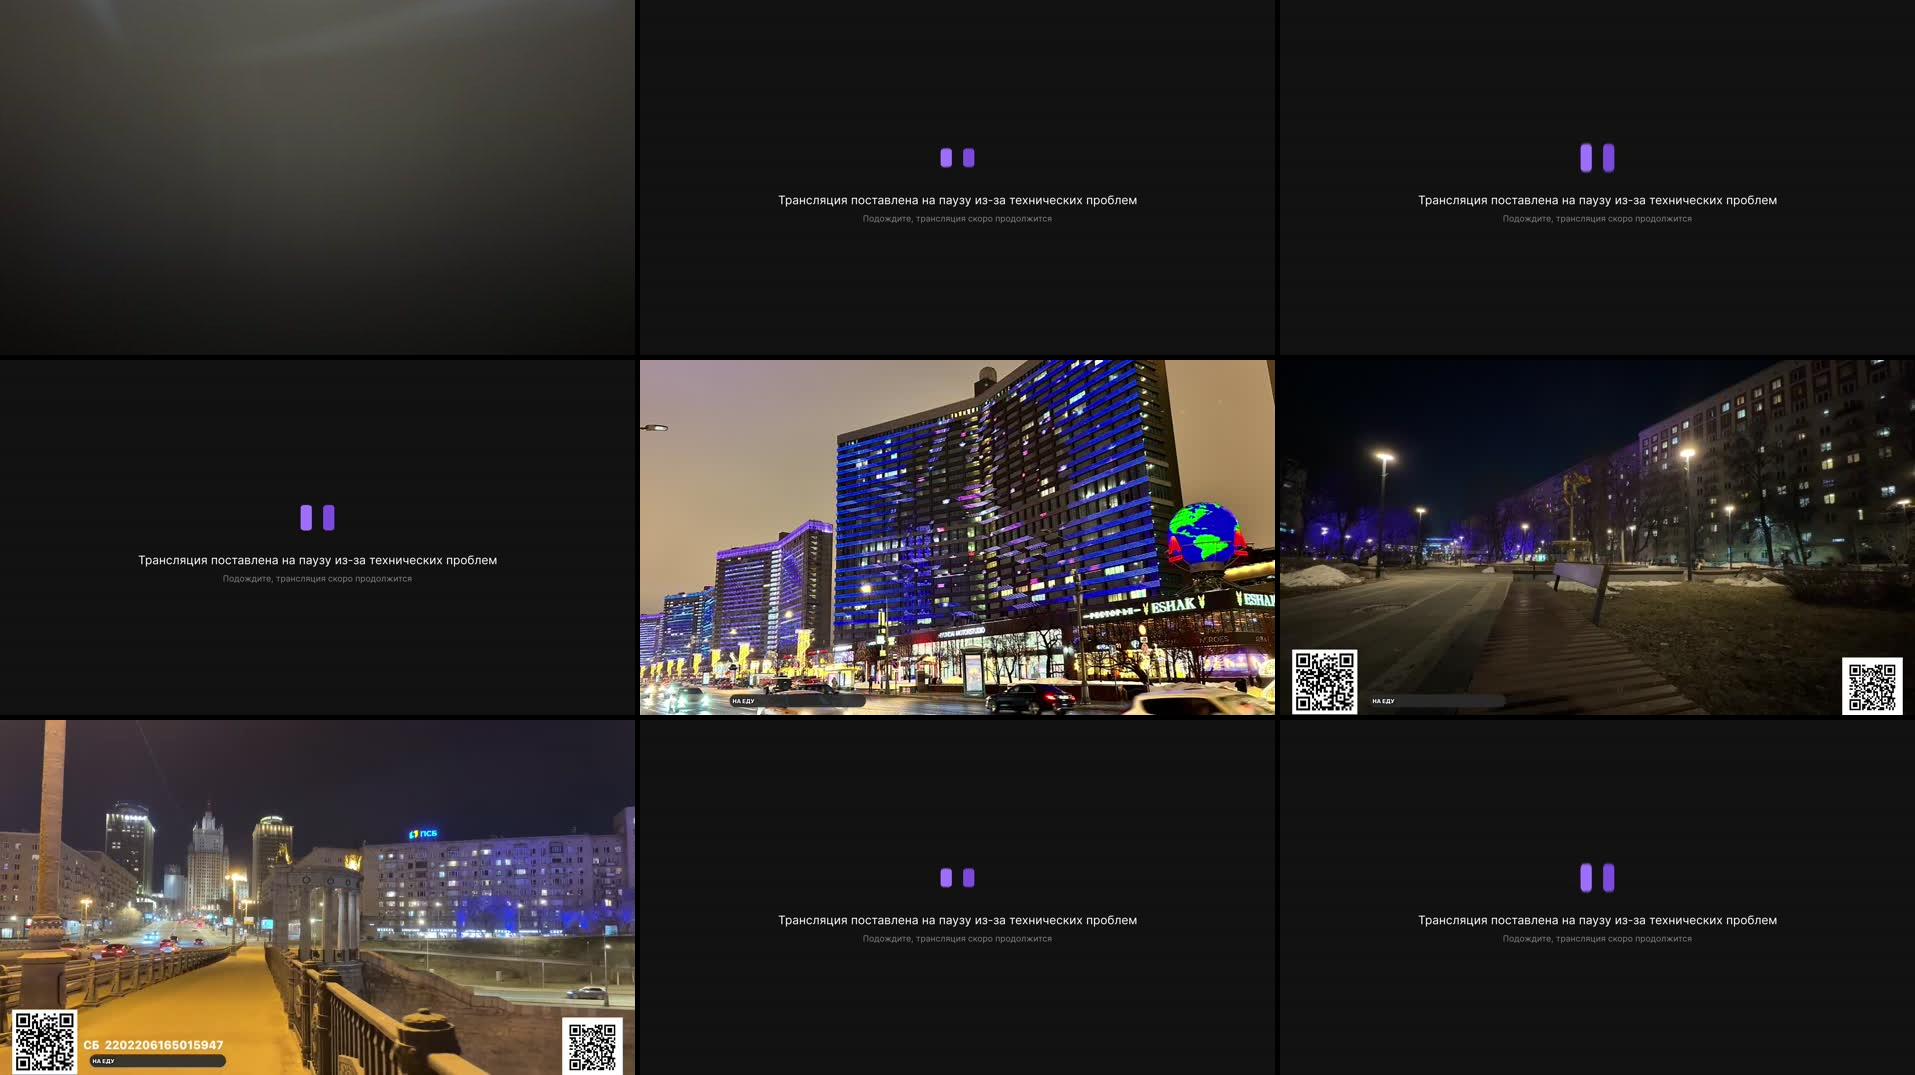The image size is (1915, 1075).
Task: Click the pause indicator in the top-right stream
Action: (x=1596, y=158)
